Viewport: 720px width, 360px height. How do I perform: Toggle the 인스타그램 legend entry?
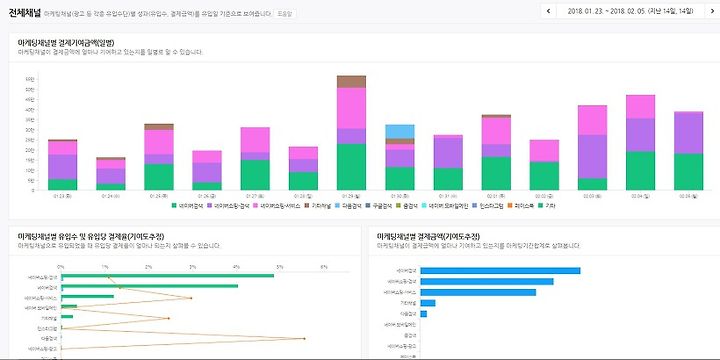click(x=488, y=206)
